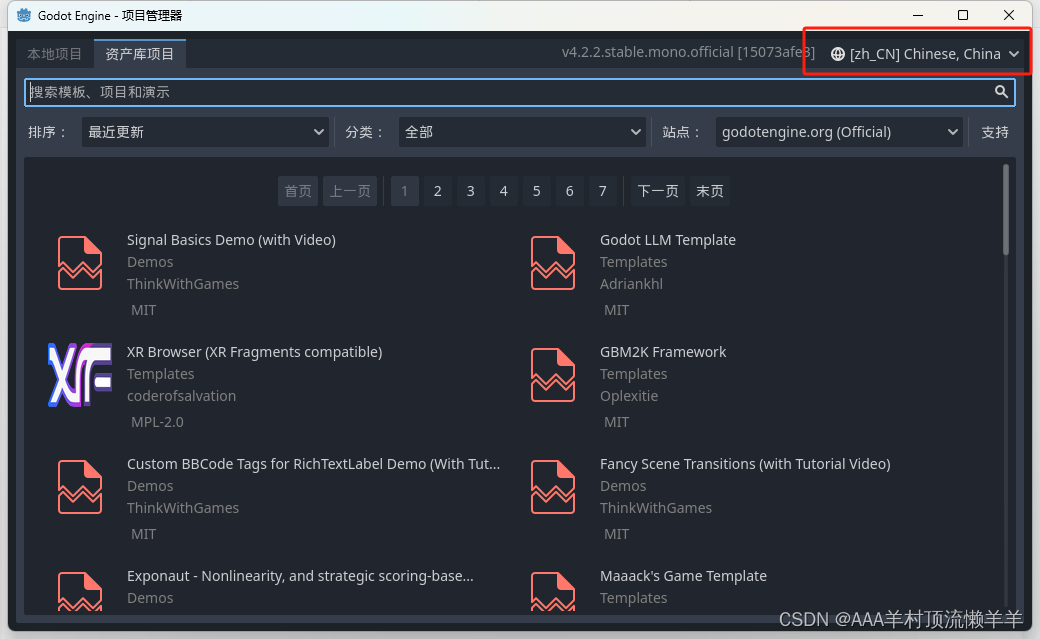Expand the 分类 category dropdown
Image resolution: width=1040 pixels, height=639 pixels.
pos(522,132)
